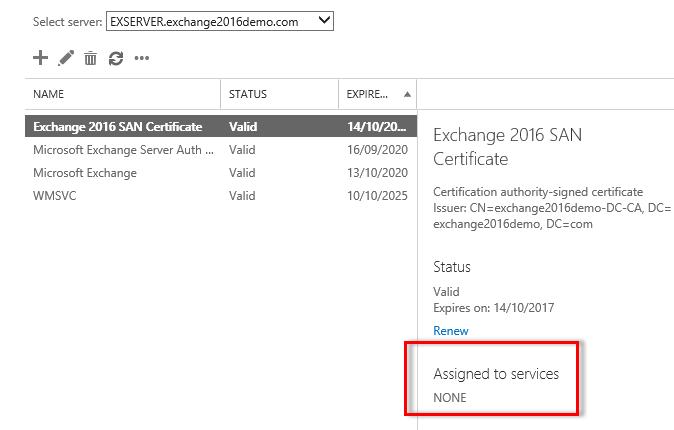Image resolution: width=674 pixels, height=430 pixels.
Task: Click the 'Certification authority-signed certificate' text
Action: (538, 192)
